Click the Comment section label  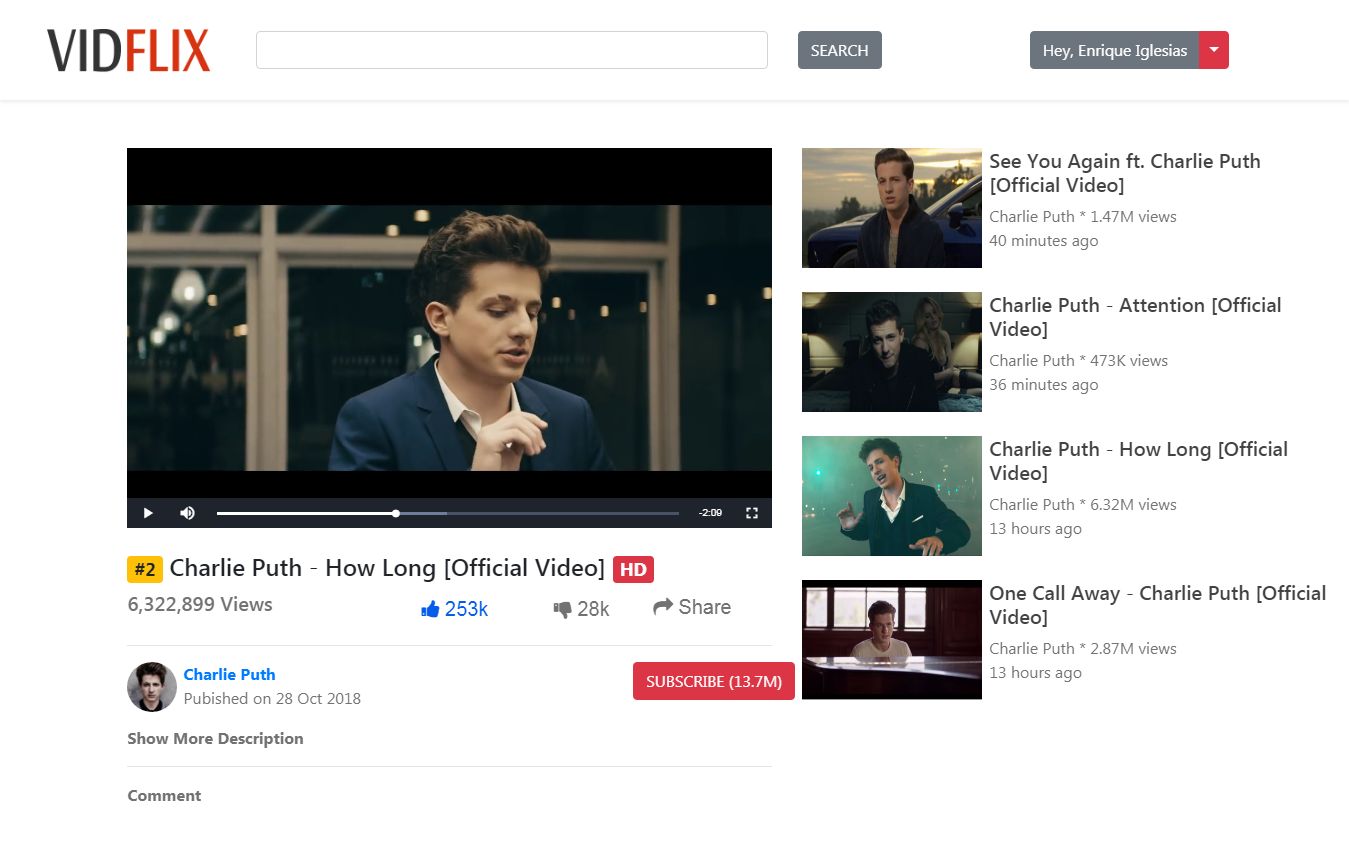164,796
